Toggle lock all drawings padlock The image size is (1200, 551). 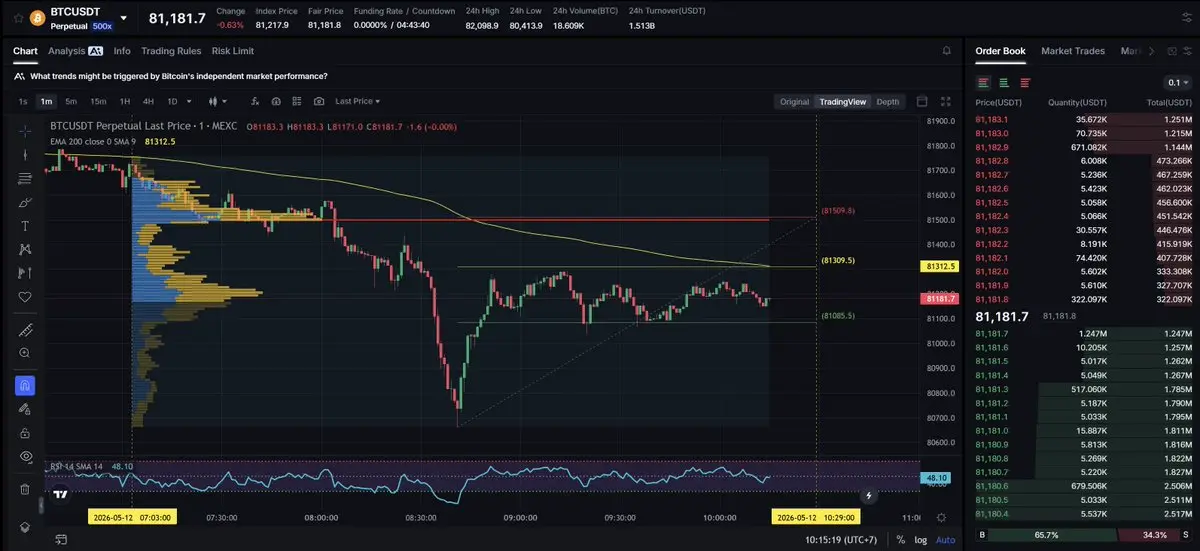pyautogui.click(x=25, y=433)
